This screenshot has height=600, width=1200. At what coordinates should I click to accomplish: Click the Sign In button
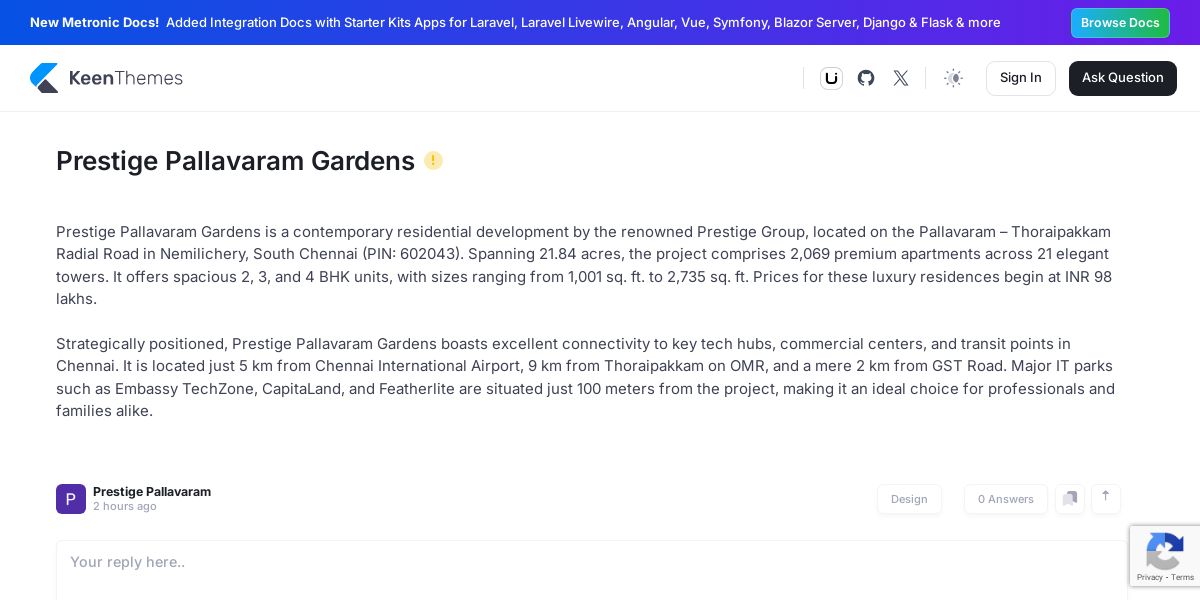[x=1021, y=78]
